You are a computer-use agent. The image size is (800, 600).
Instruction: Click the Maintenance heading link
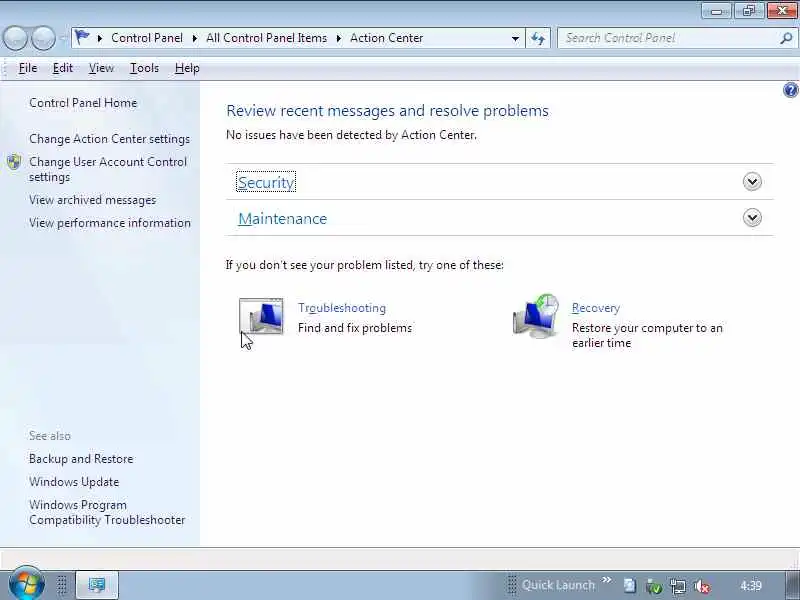[283, 218]
